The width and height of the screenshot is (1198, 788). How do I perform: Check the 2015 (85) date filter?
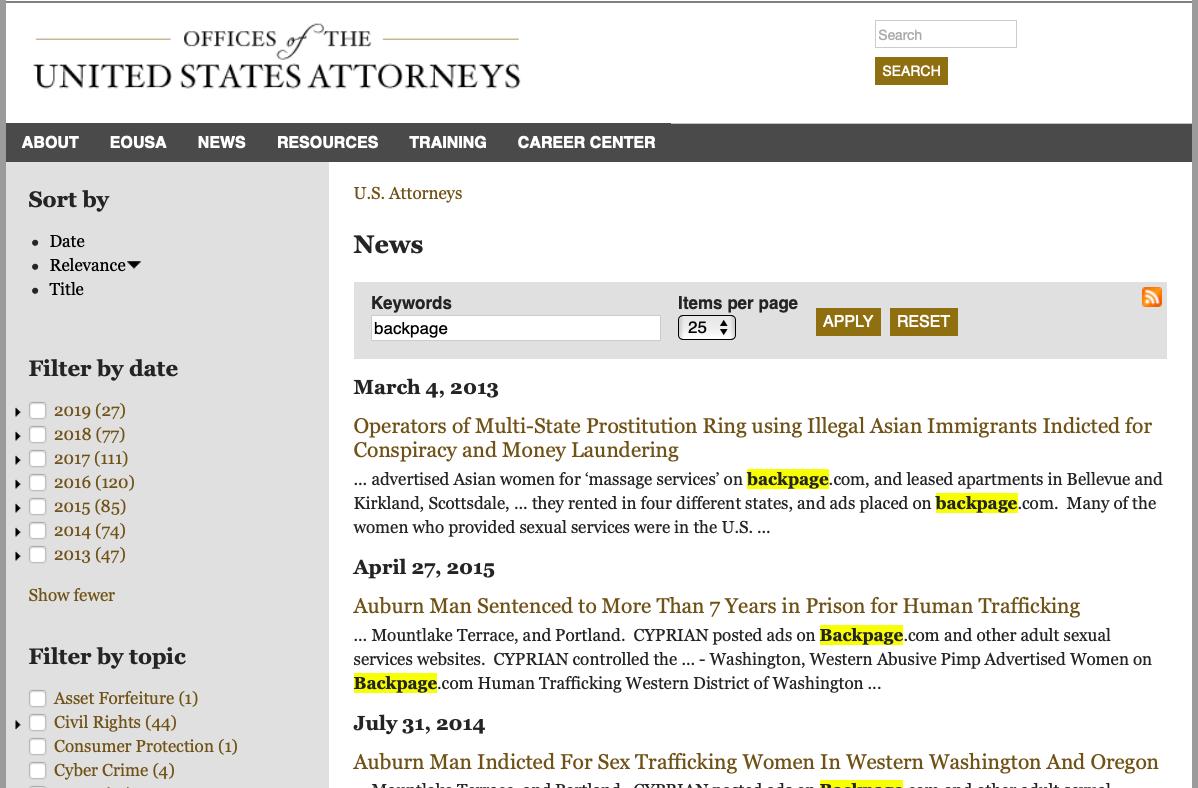[x=37, y=507]
